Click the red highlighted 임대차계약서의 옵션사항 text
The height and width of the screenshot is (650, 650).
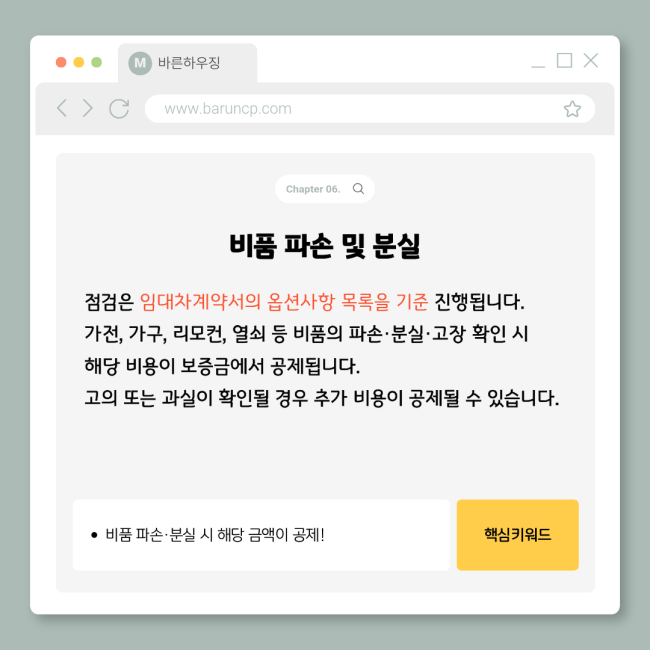coord(237,301)
